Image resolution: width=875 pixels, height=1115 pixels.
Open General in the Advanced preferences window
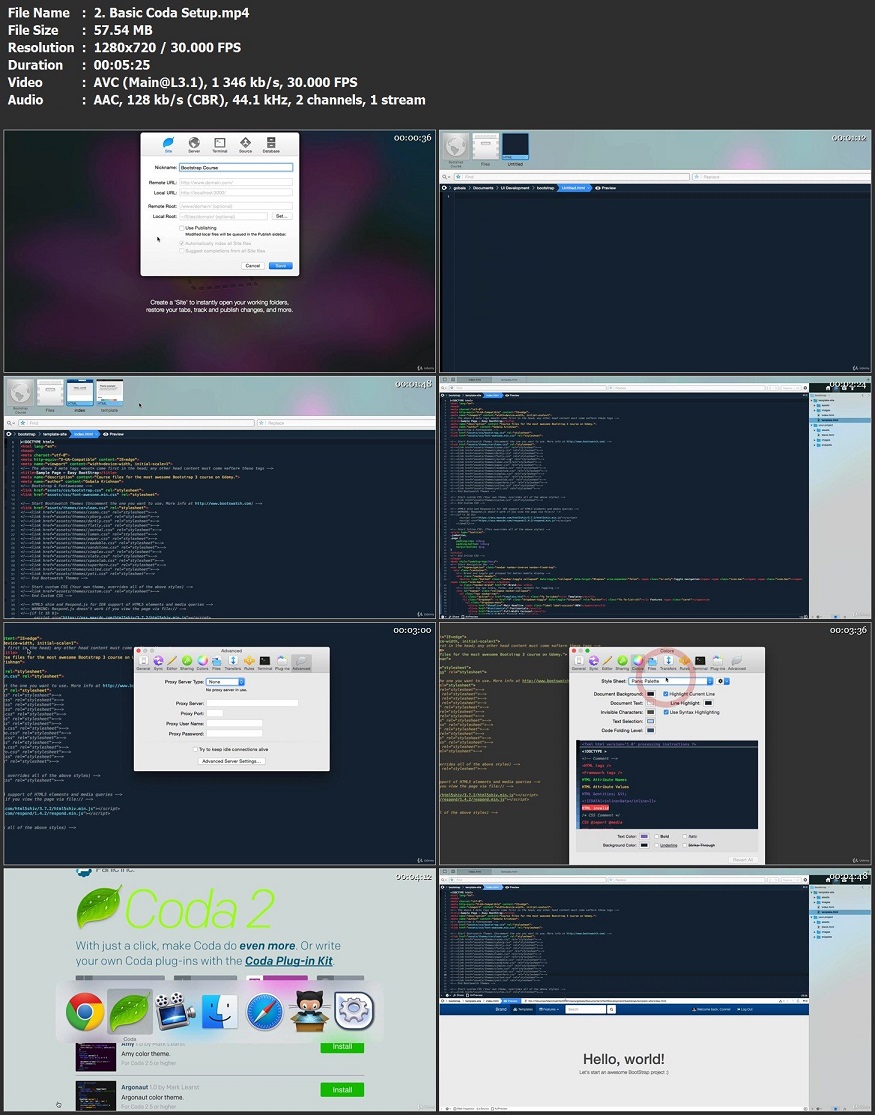[x=143, y=663]
